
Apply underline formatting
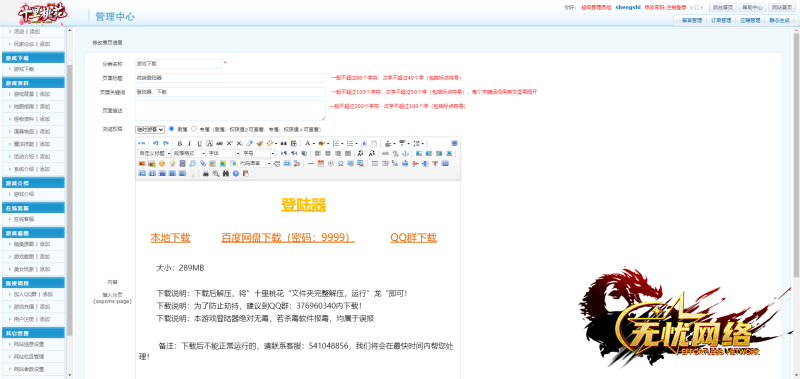(199, 143)
